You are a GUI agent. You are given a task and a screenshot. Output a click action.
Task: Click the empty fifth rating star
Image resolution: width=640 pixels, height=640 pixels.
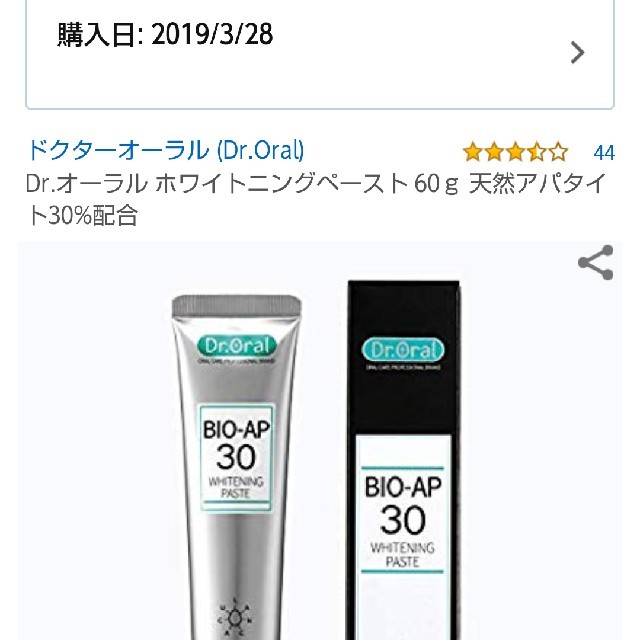[x=558, y=152]
